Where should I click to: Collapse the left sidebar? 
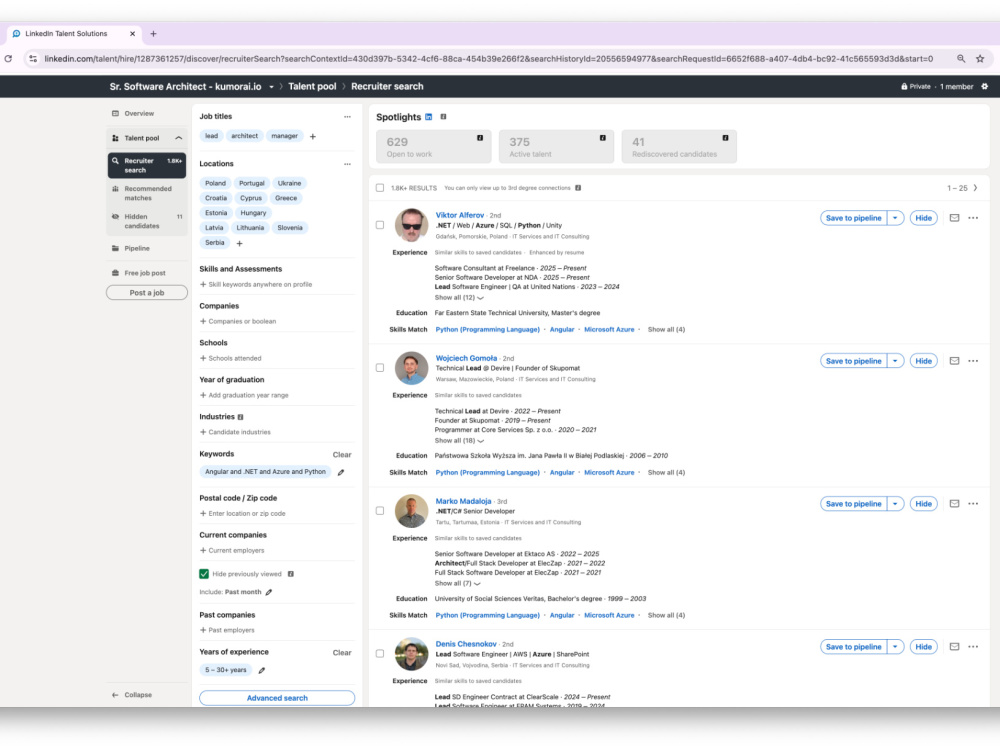click(132, 695)
